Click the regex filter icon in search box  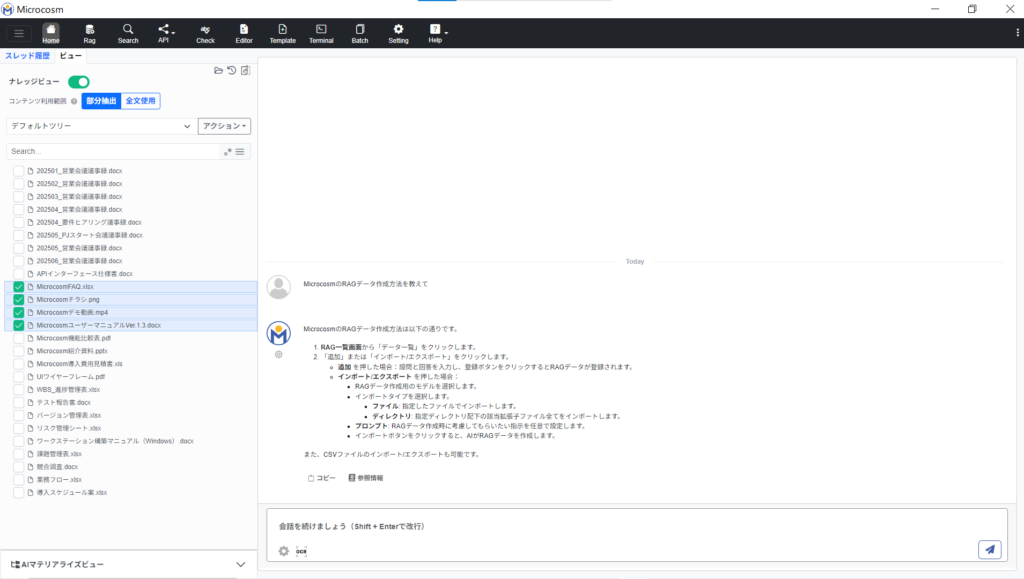point(228,151)
